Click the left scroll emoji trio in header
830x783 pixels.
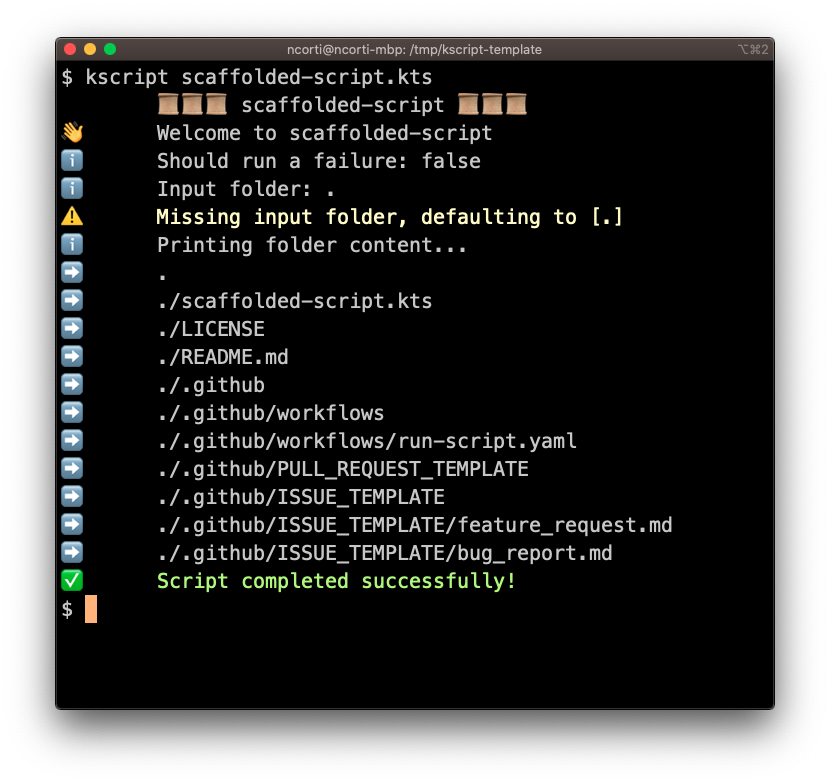point(193,104)
